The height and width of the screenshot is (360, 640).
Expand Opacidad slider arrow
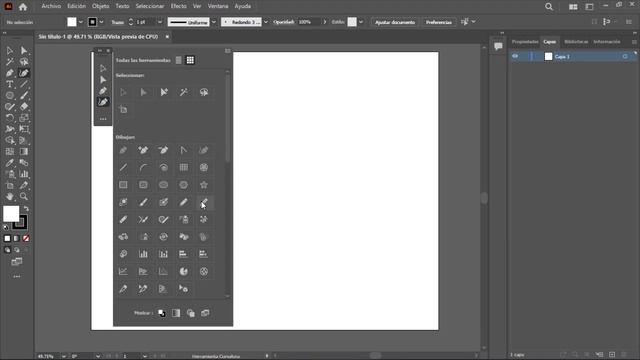pyautogui.click(x=325, y=22)
